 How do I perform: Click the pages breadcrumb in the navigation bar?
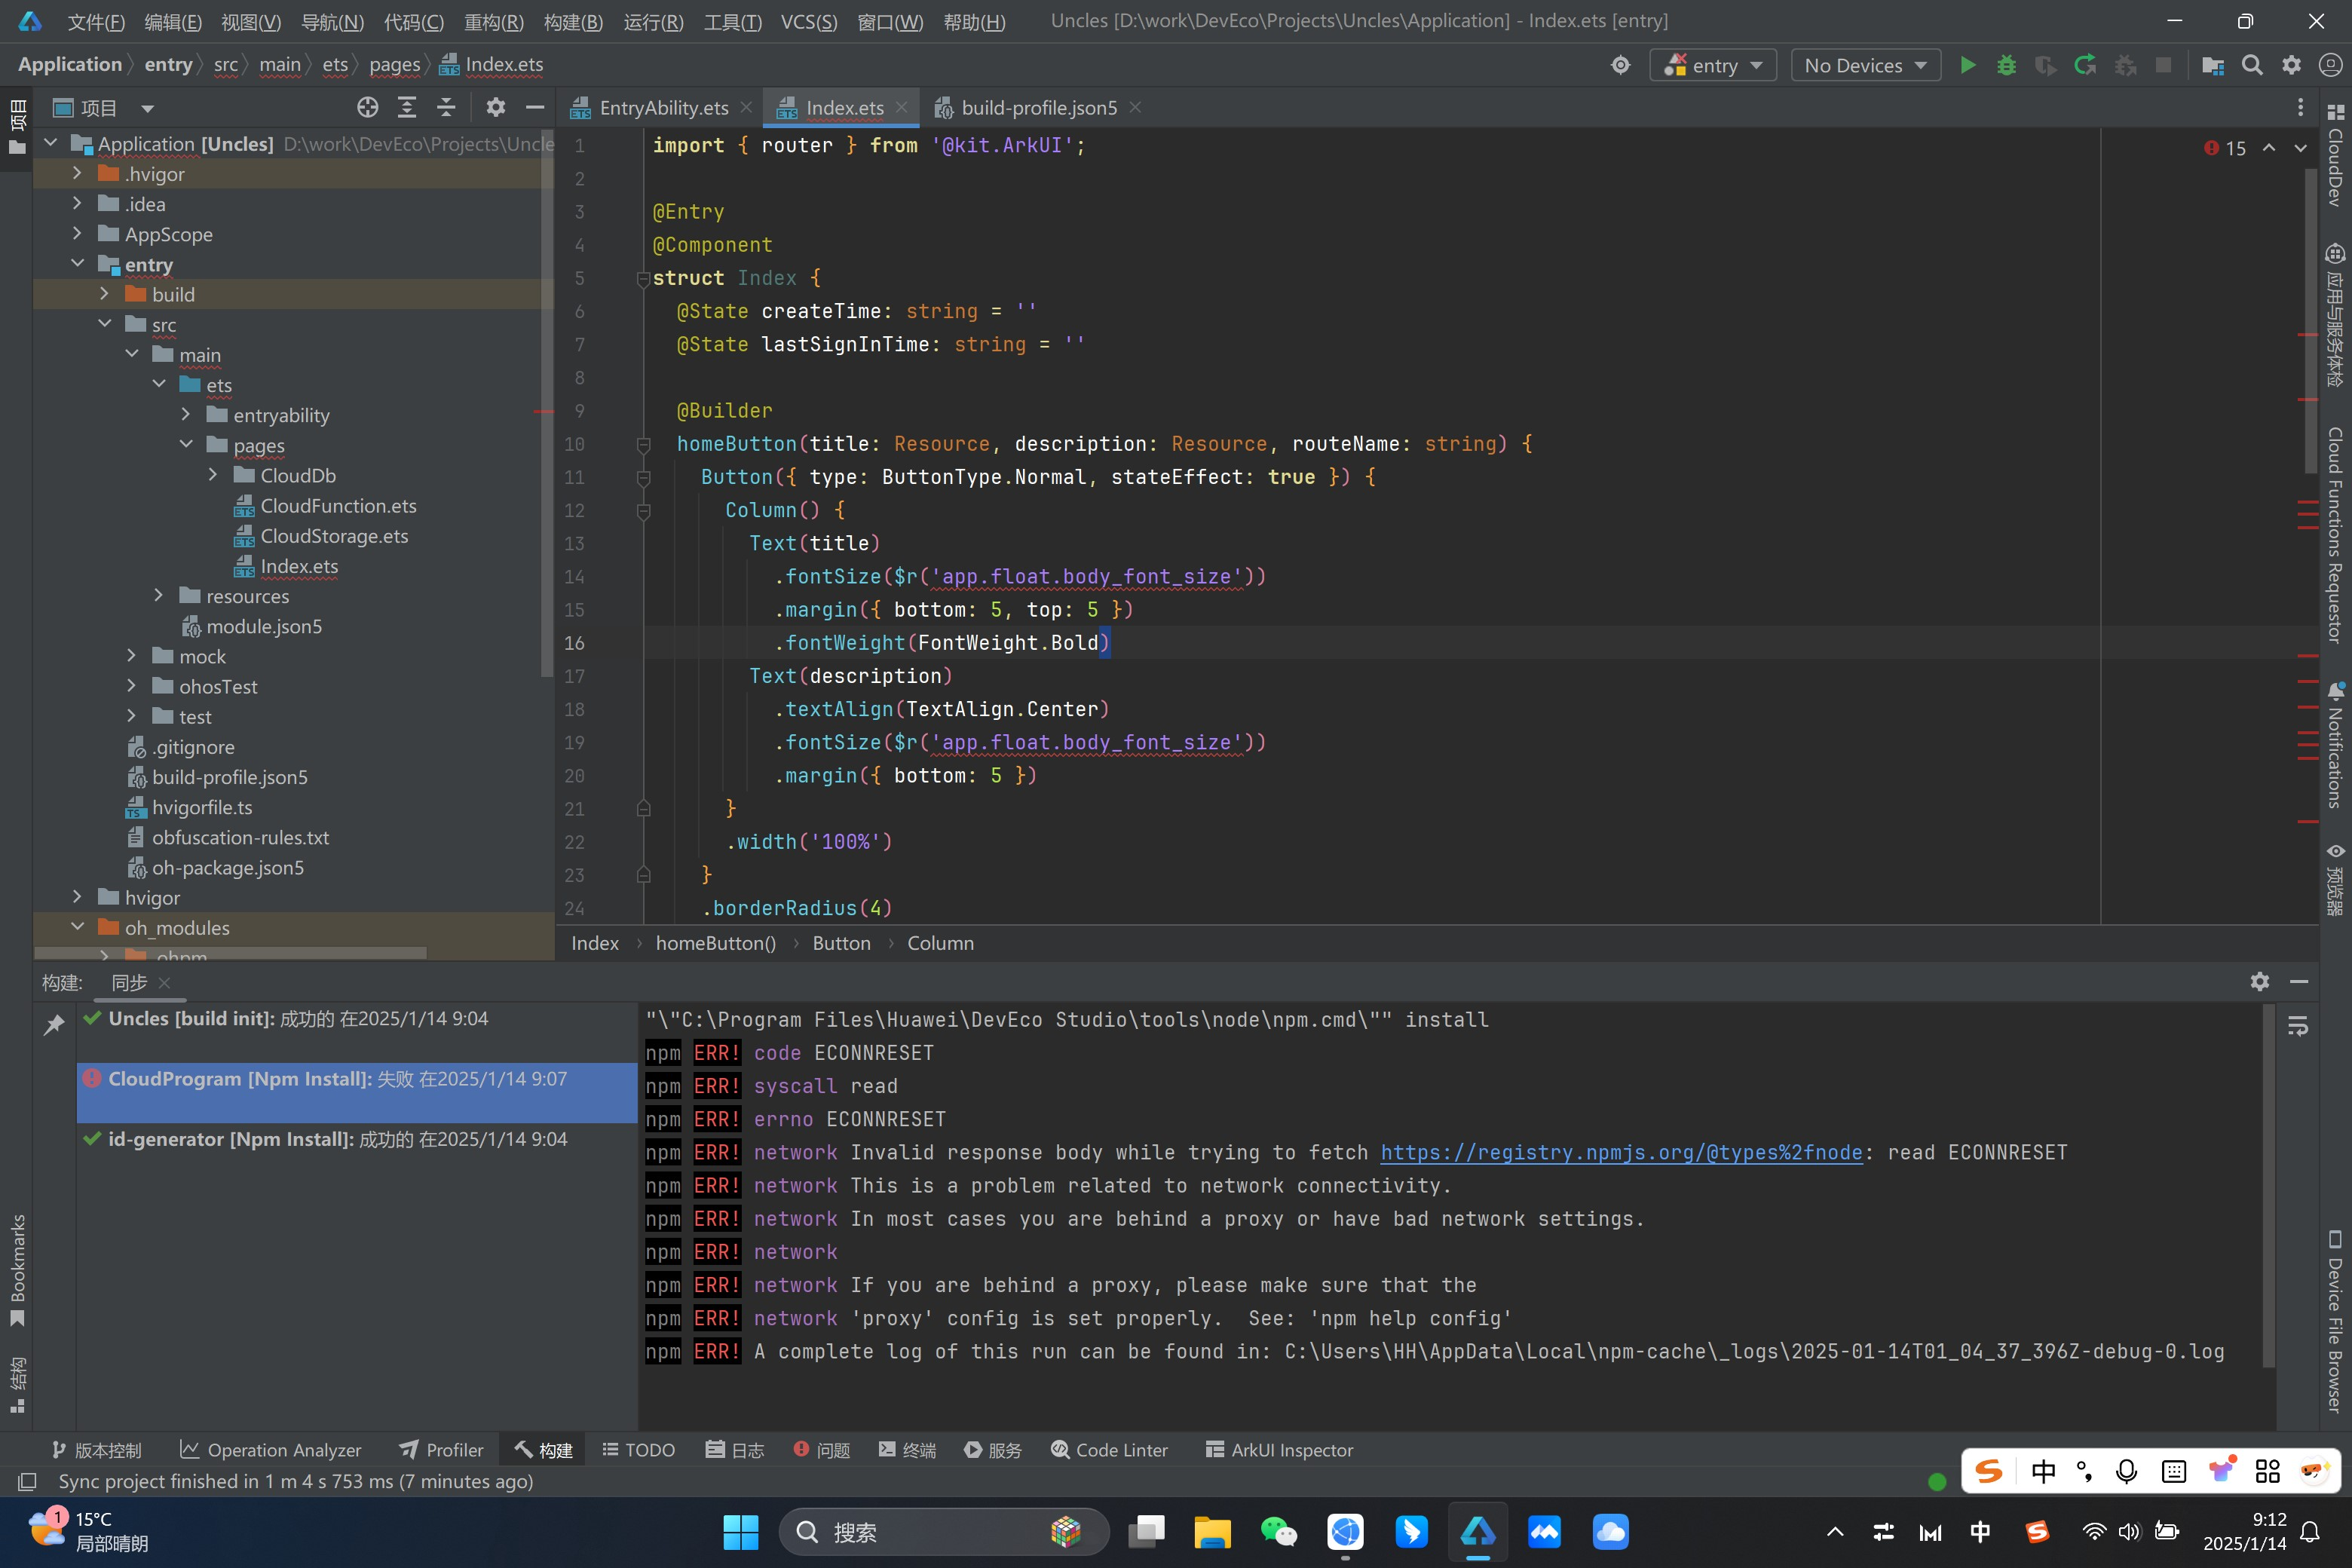(394, 64)
